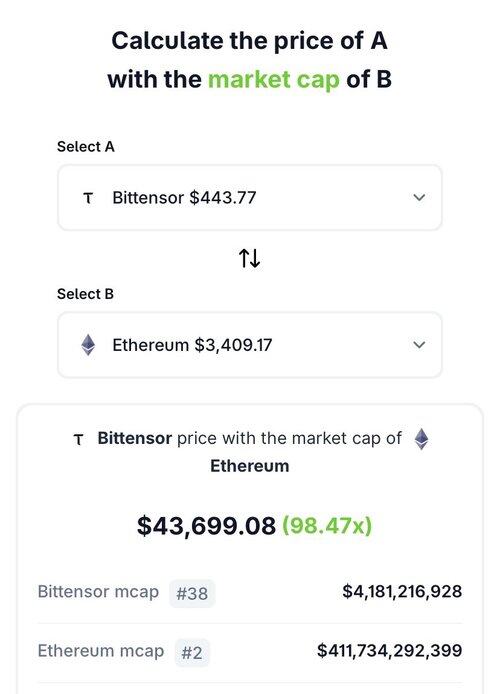Click the Ethereum mcap label
Screen dimensions: 500x694
click(x=101, y=651)
